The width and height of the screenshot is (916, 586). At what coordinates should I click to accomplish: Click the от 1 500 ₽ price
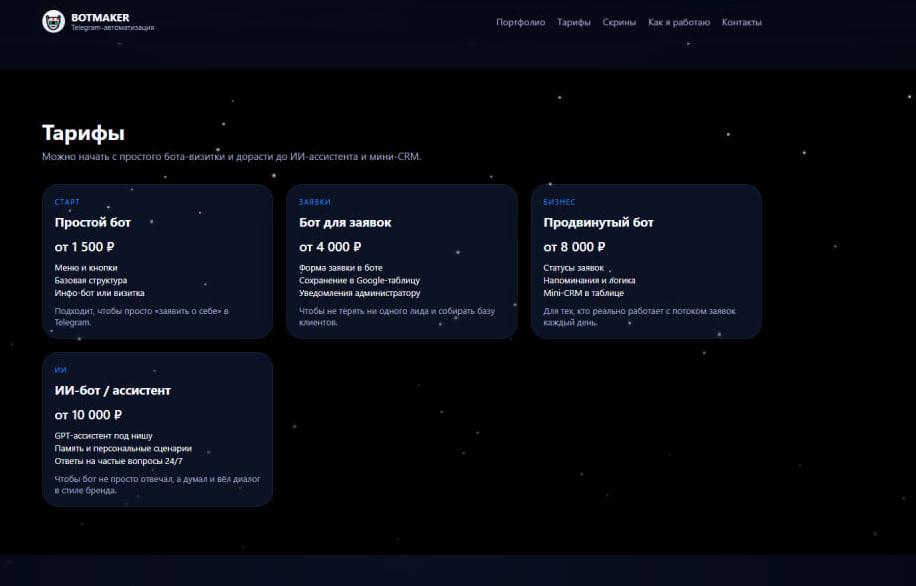85,247
